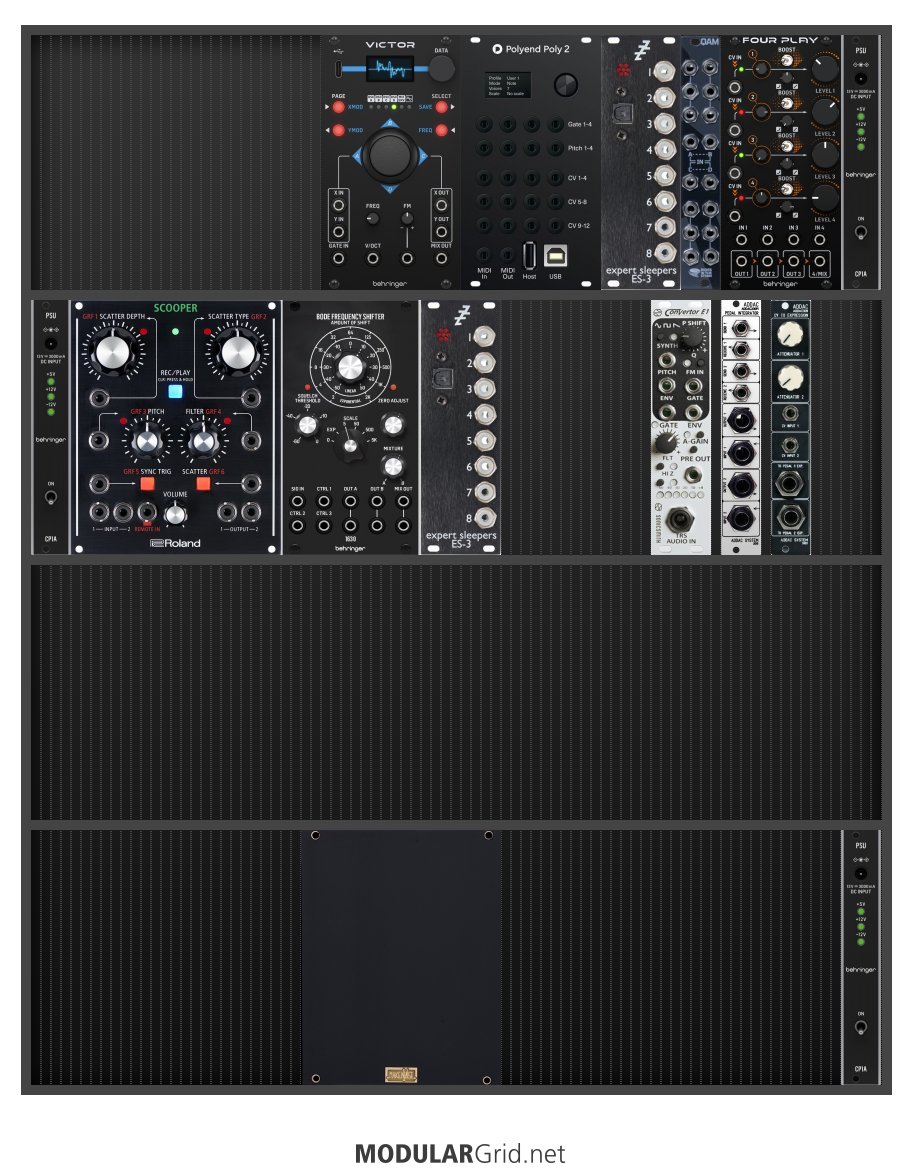Click the Victor Y OUT jack

point(442,232)
